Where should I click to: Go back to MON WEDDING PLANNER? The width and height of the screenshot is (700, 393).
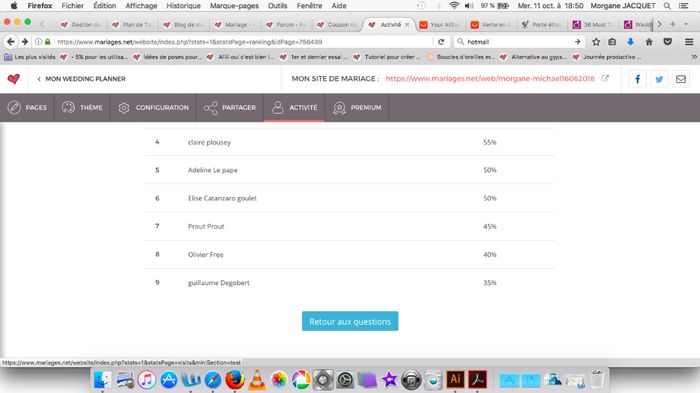coord(81,79)
